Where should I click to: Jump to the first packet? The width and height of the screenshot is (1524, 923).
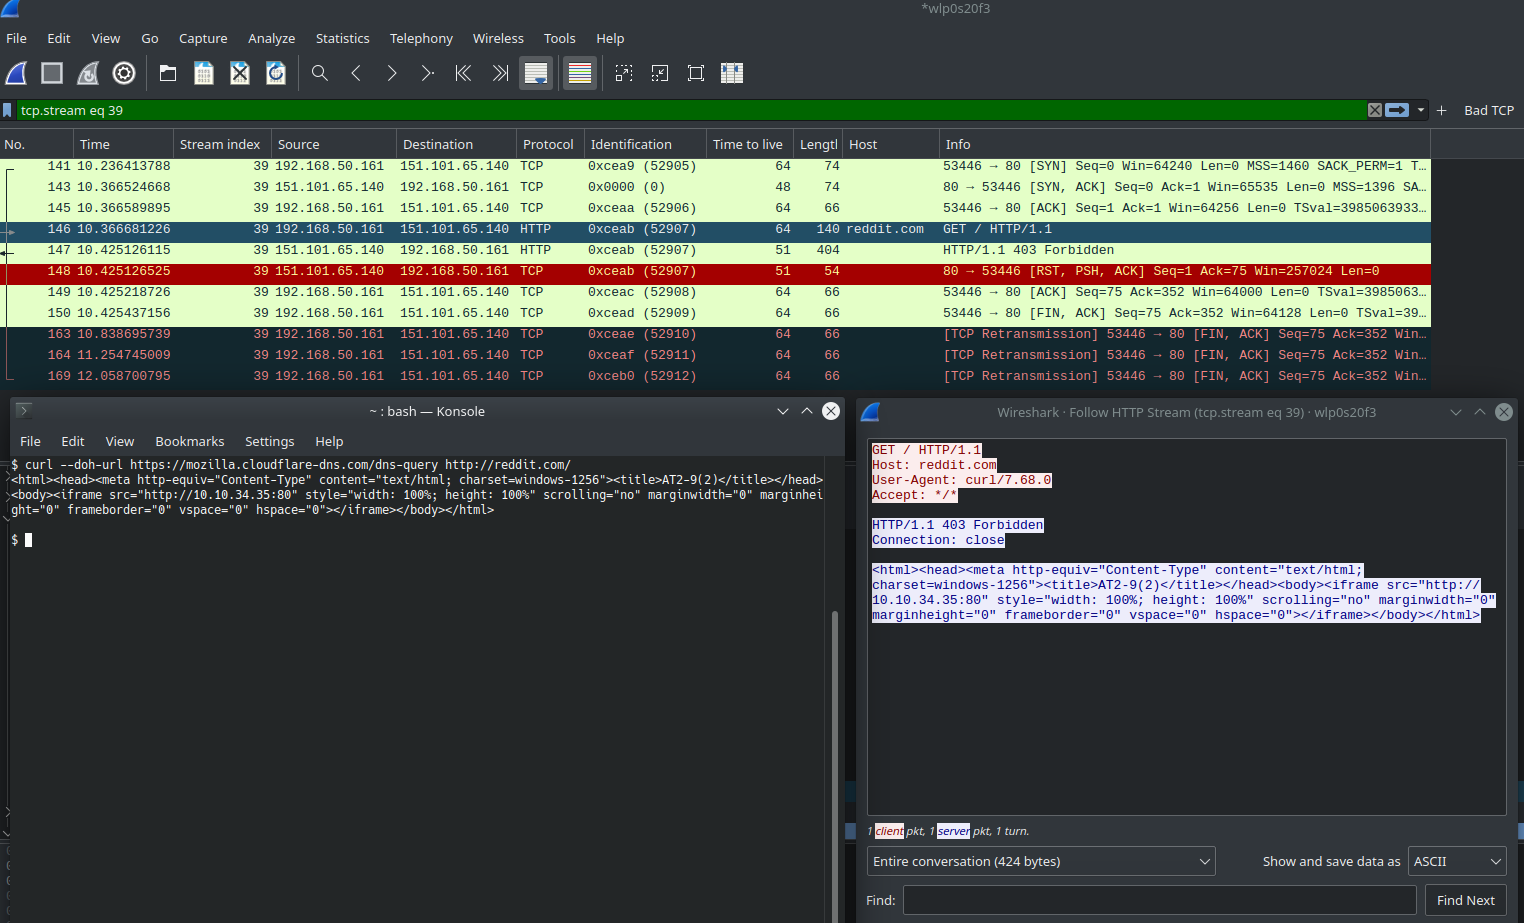pos(463,73)
